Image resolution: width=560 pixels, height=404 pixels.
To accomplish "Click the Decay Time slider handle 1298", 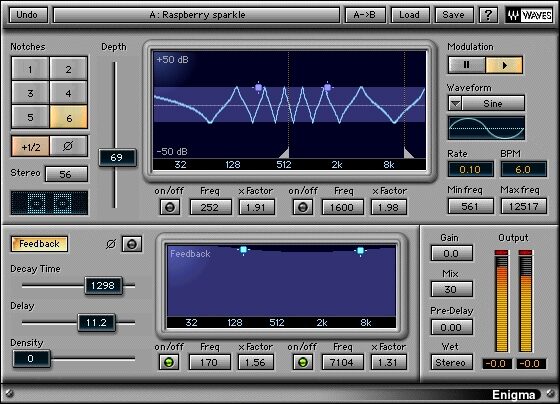I will (103, 285).
